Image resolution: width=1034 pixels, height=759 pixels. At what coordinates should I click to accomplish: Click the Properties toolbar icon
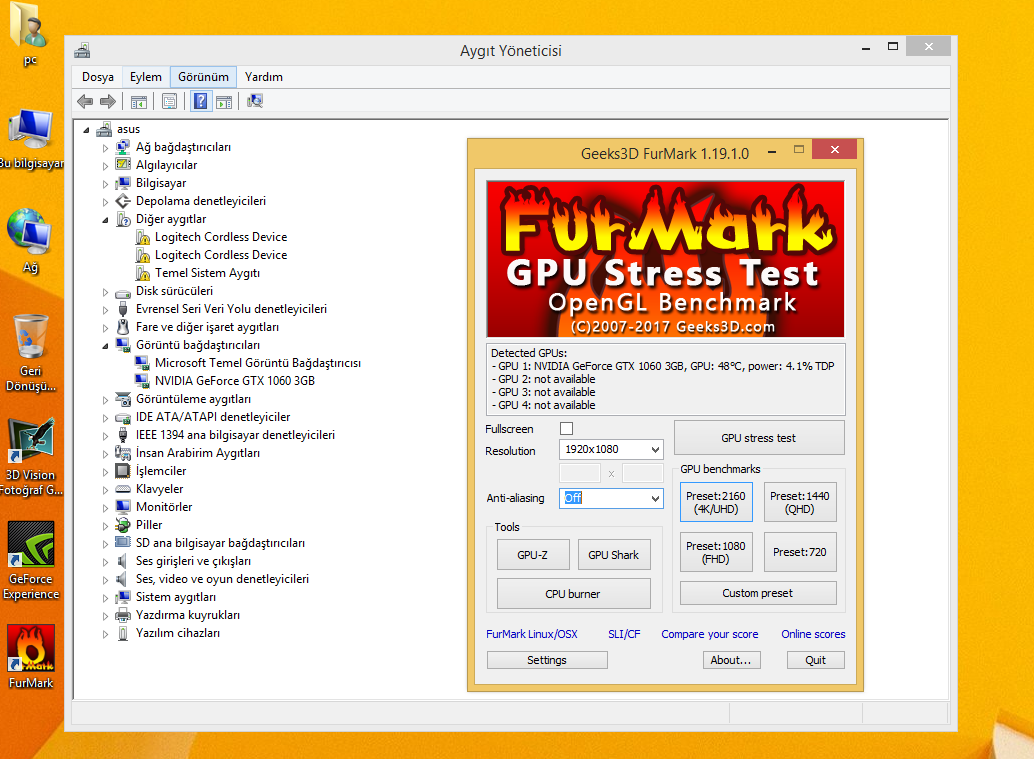click(x=169, y=102)
